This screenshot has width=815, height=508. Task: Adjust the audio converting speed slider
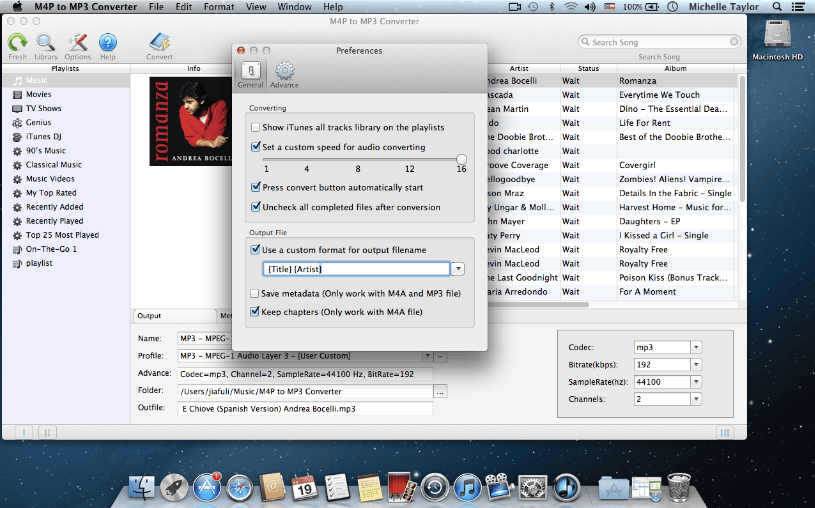pyautogui.click(x=461, y=159)
